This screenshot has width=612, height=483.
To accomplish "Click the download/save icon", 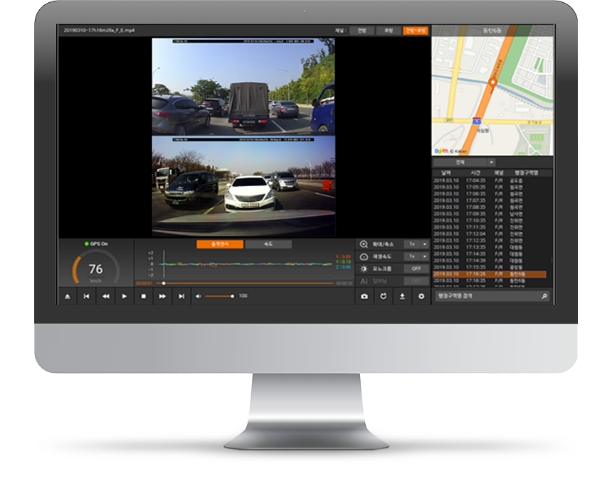I will (x=402, y=297).
